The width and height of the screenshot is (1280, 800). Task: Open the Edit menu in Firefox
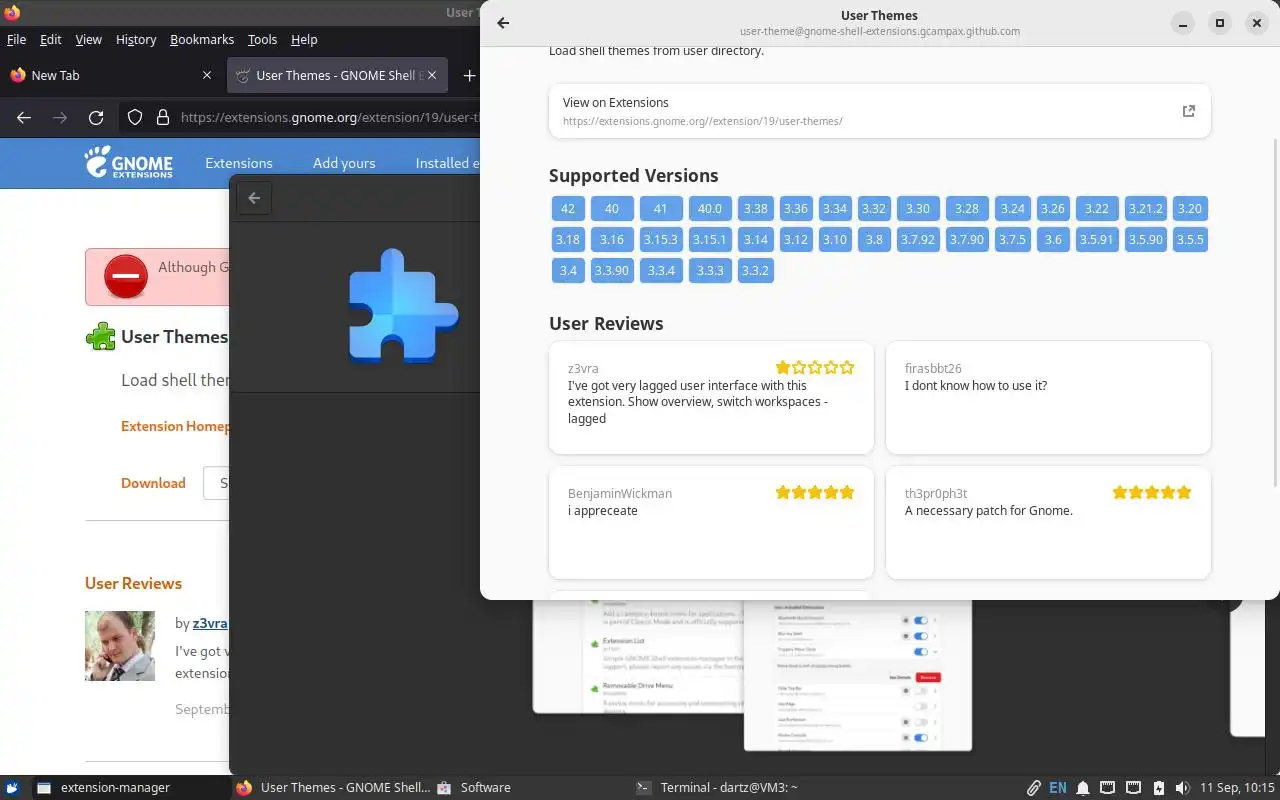(x=50, y=40)
